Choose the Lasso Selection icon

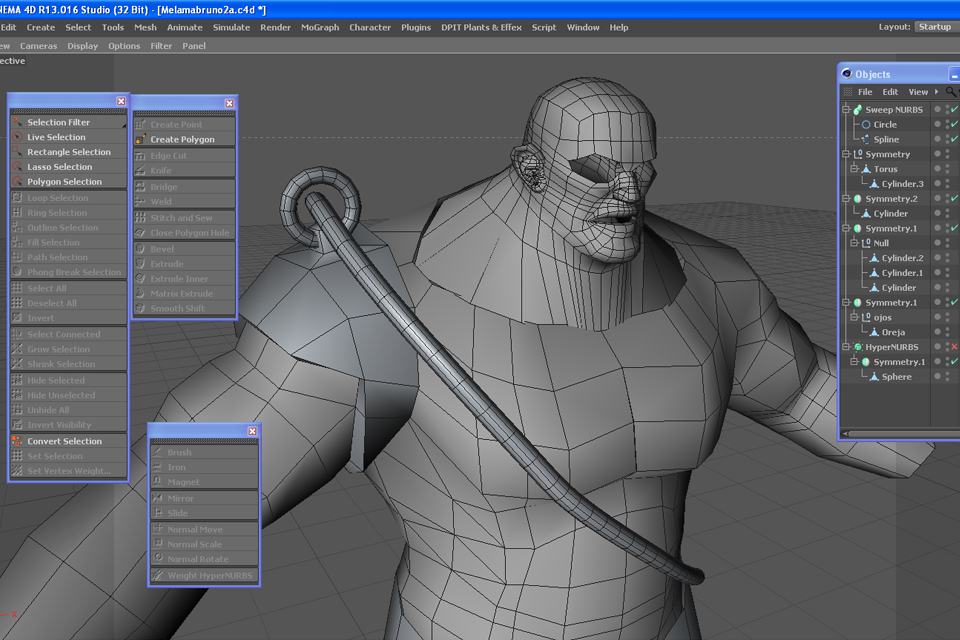tap(17, 167)
